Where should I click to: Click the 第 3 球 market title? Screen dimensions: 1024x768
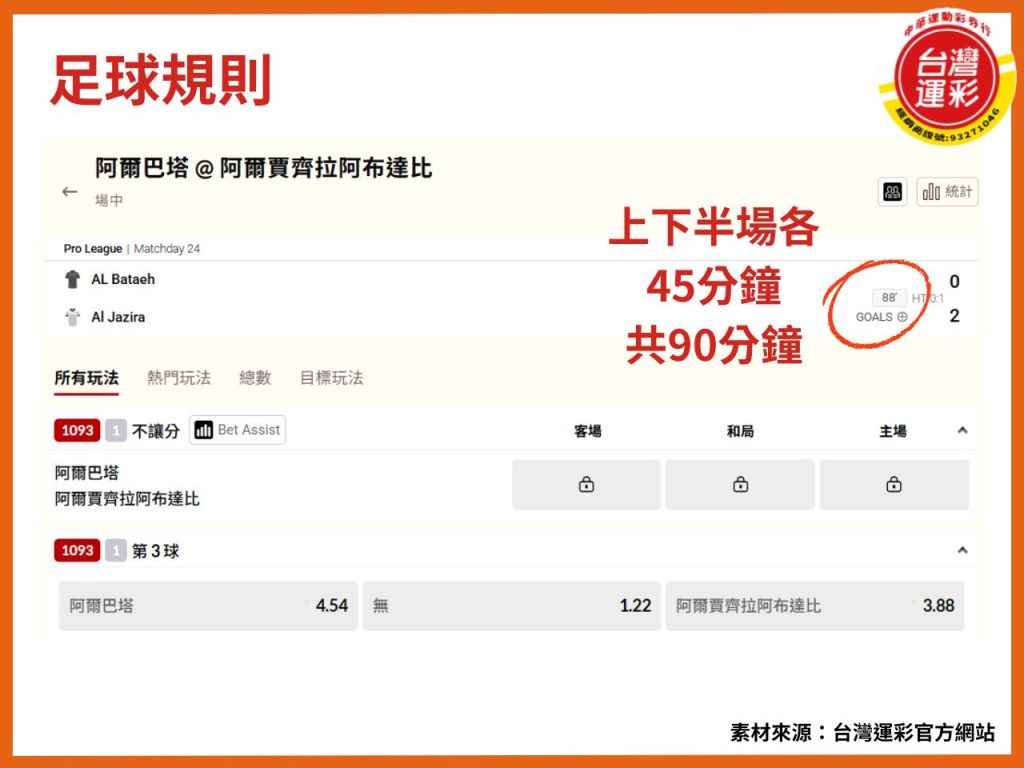155,551
